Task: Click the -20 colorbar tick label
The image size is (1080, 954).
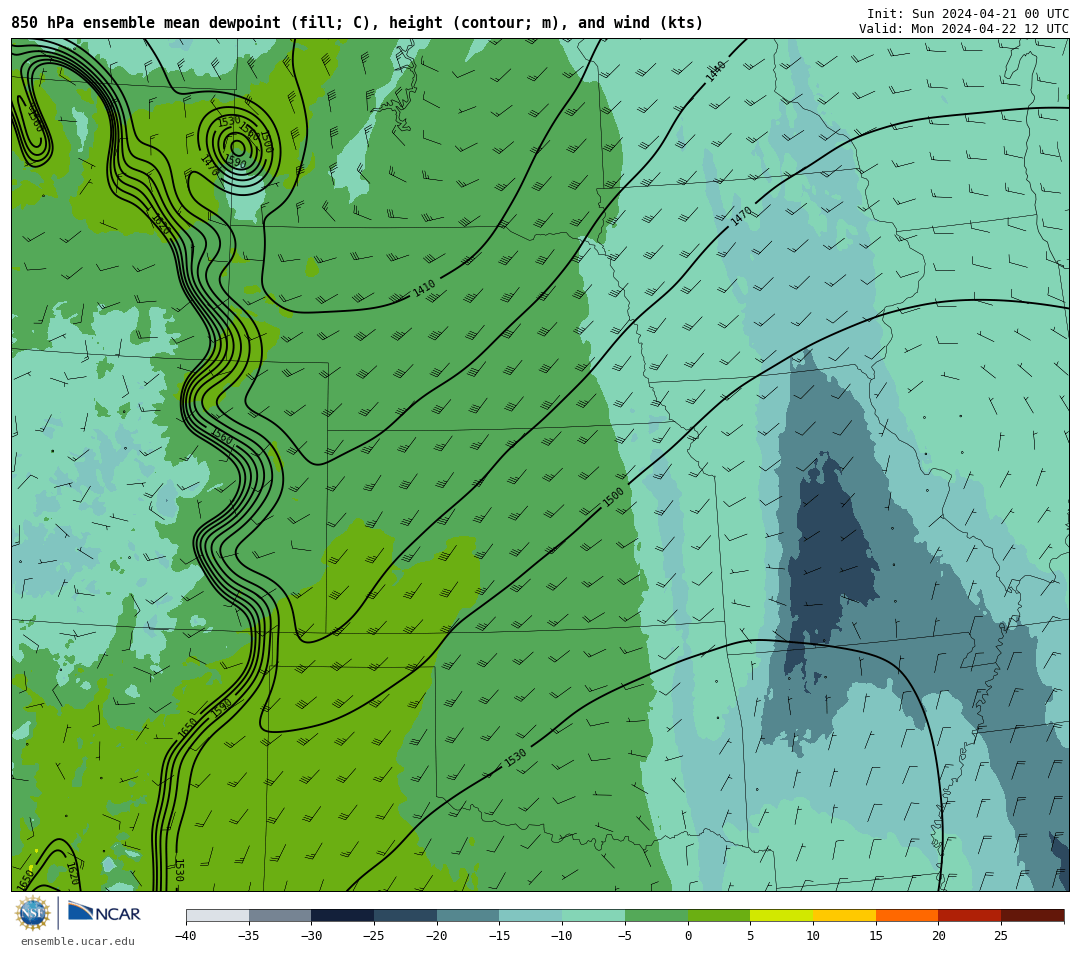Action: (437, 935)
